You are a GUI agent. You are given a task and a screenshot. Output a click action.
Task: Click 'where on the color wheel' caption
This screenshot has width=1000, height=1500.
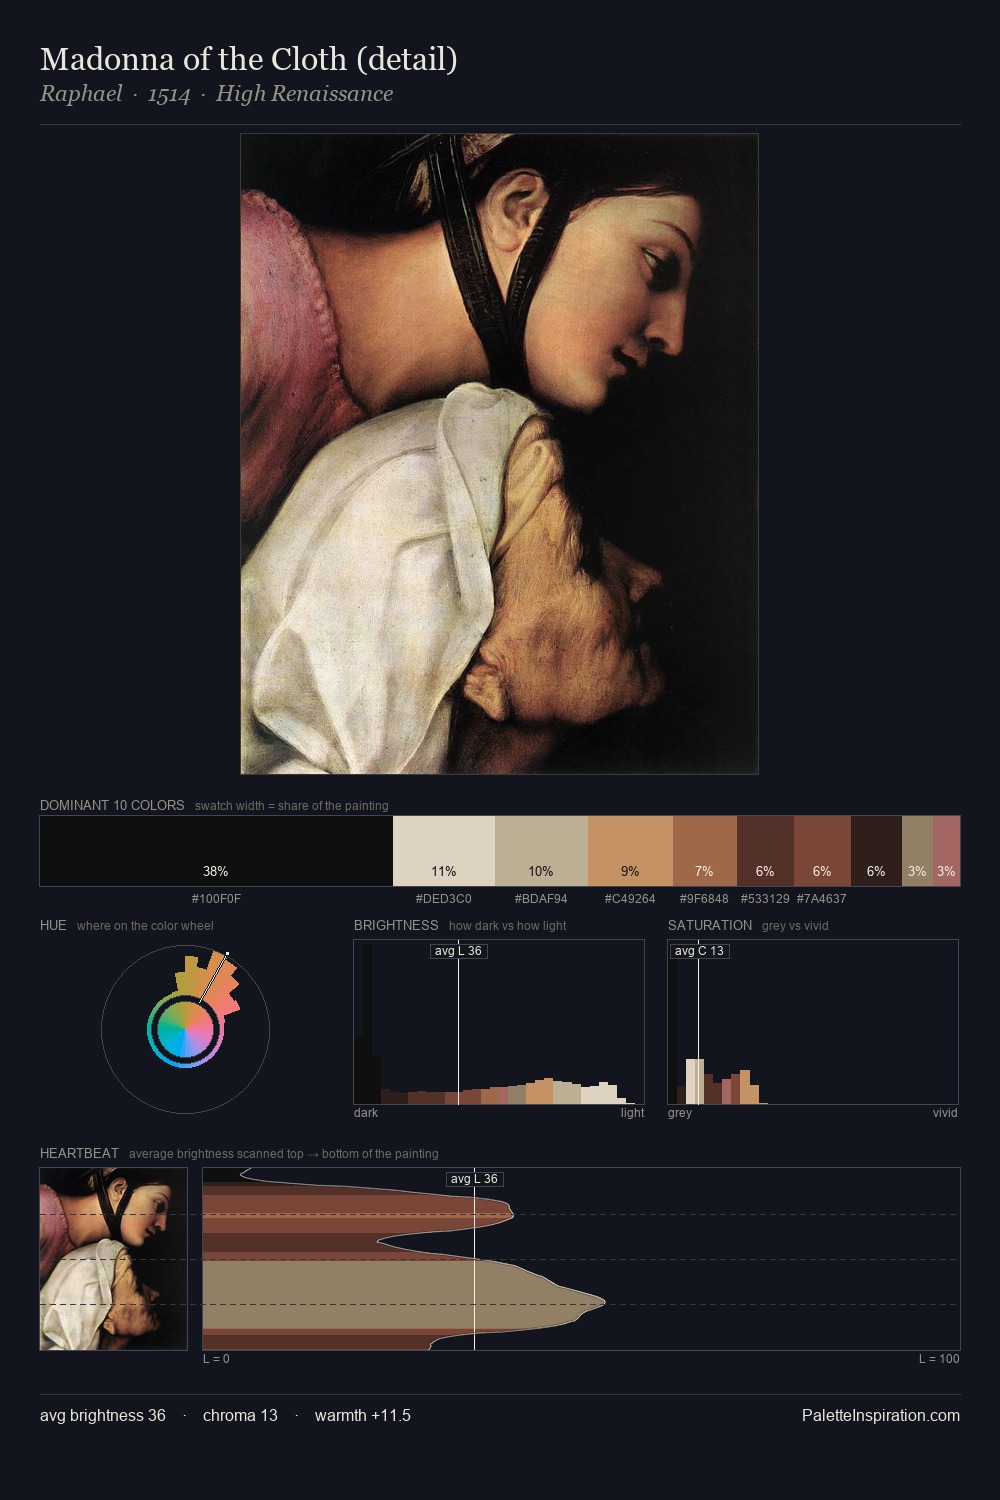click(x=145, y=926)
